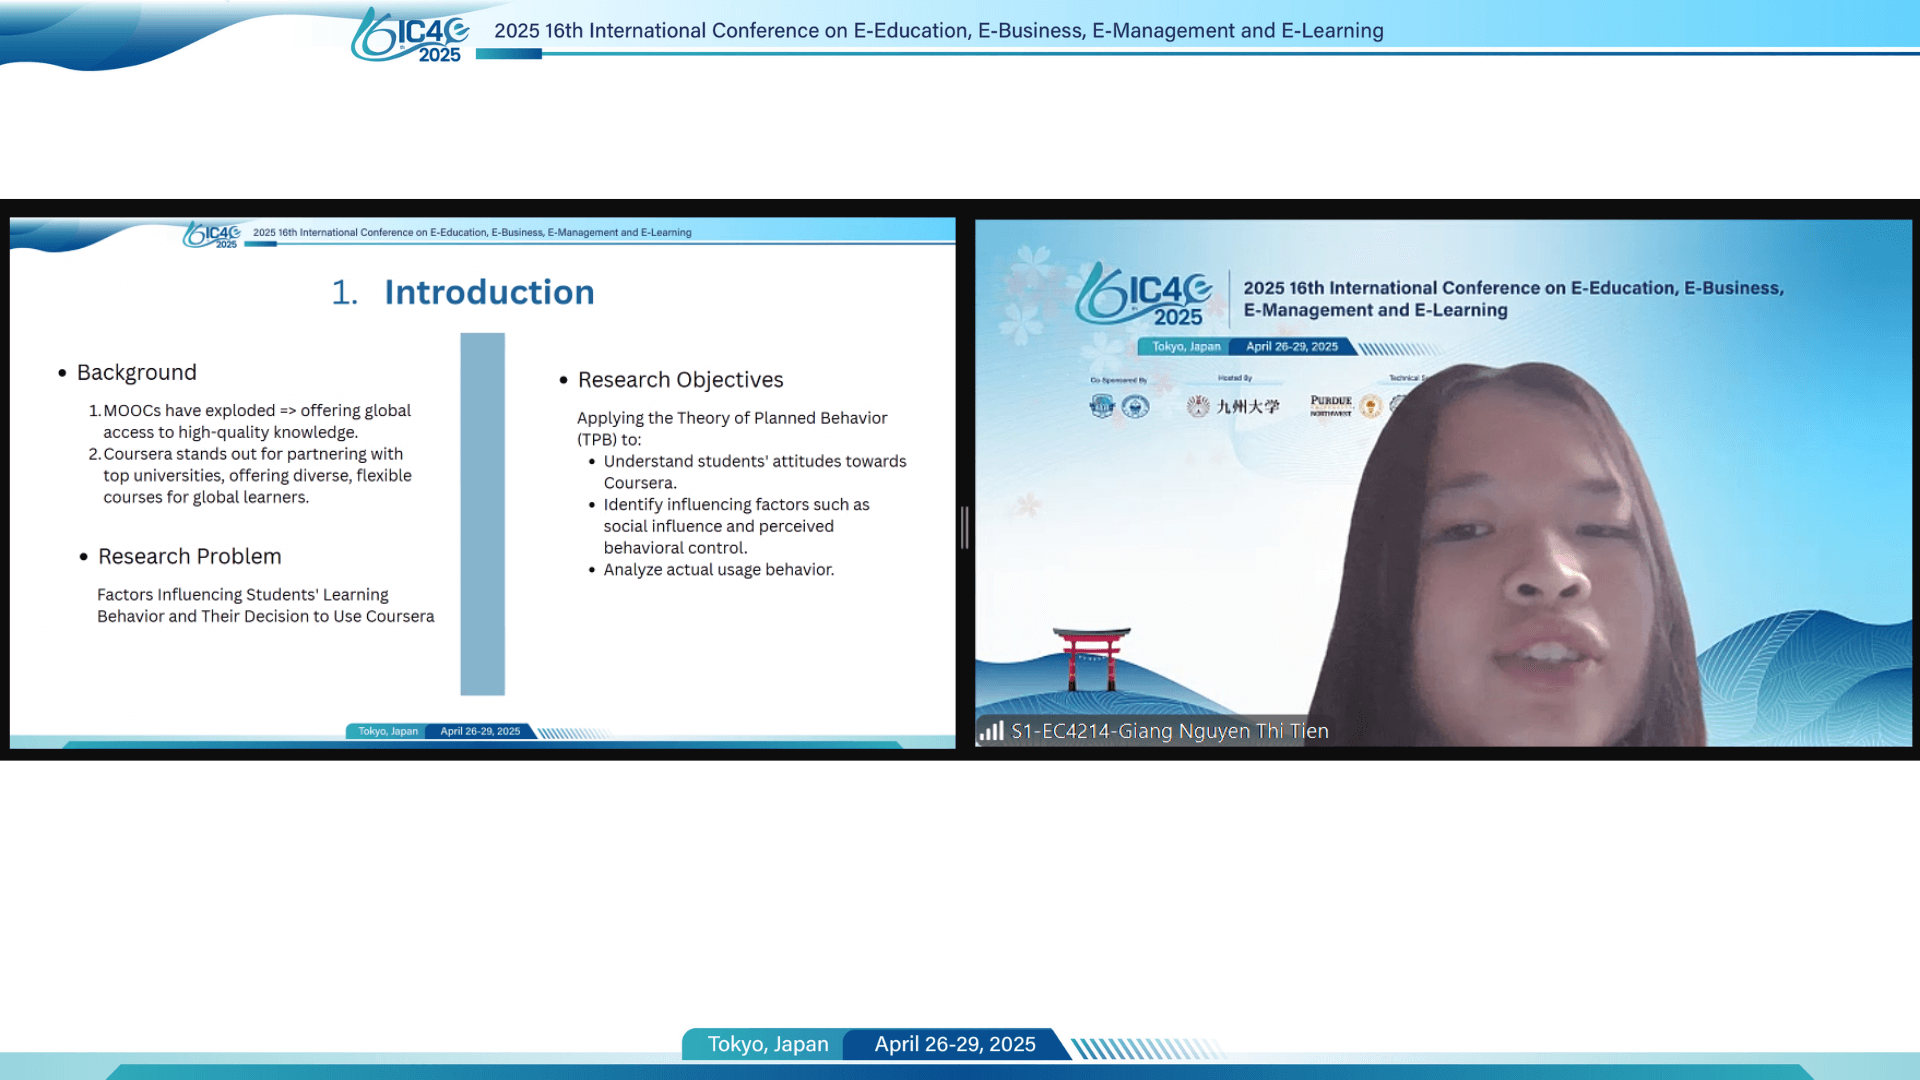1920x1080 pixels.
Task: Click the first co-sponsor round emblem
Action: [x=1102, y=406]
